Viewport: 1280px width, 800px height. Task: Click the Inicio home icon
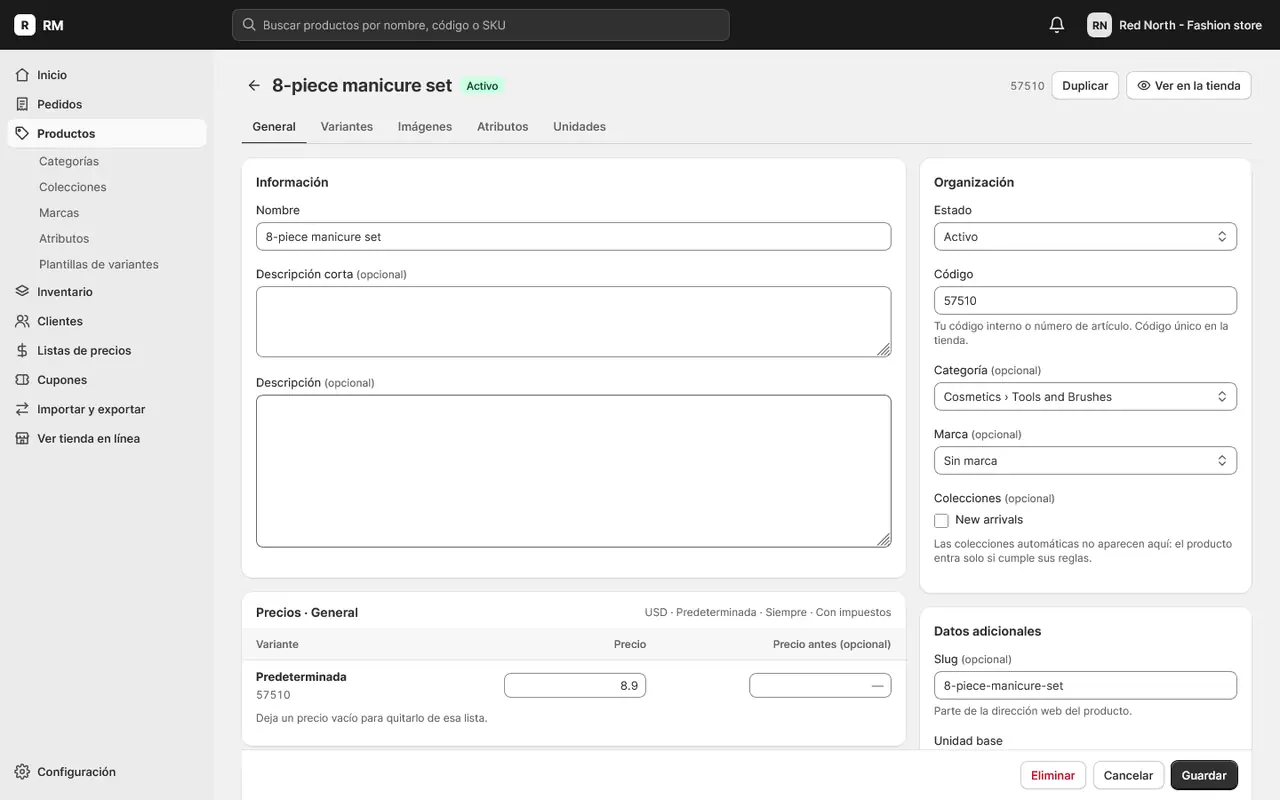pyautogui.click(x=23, y=75)
